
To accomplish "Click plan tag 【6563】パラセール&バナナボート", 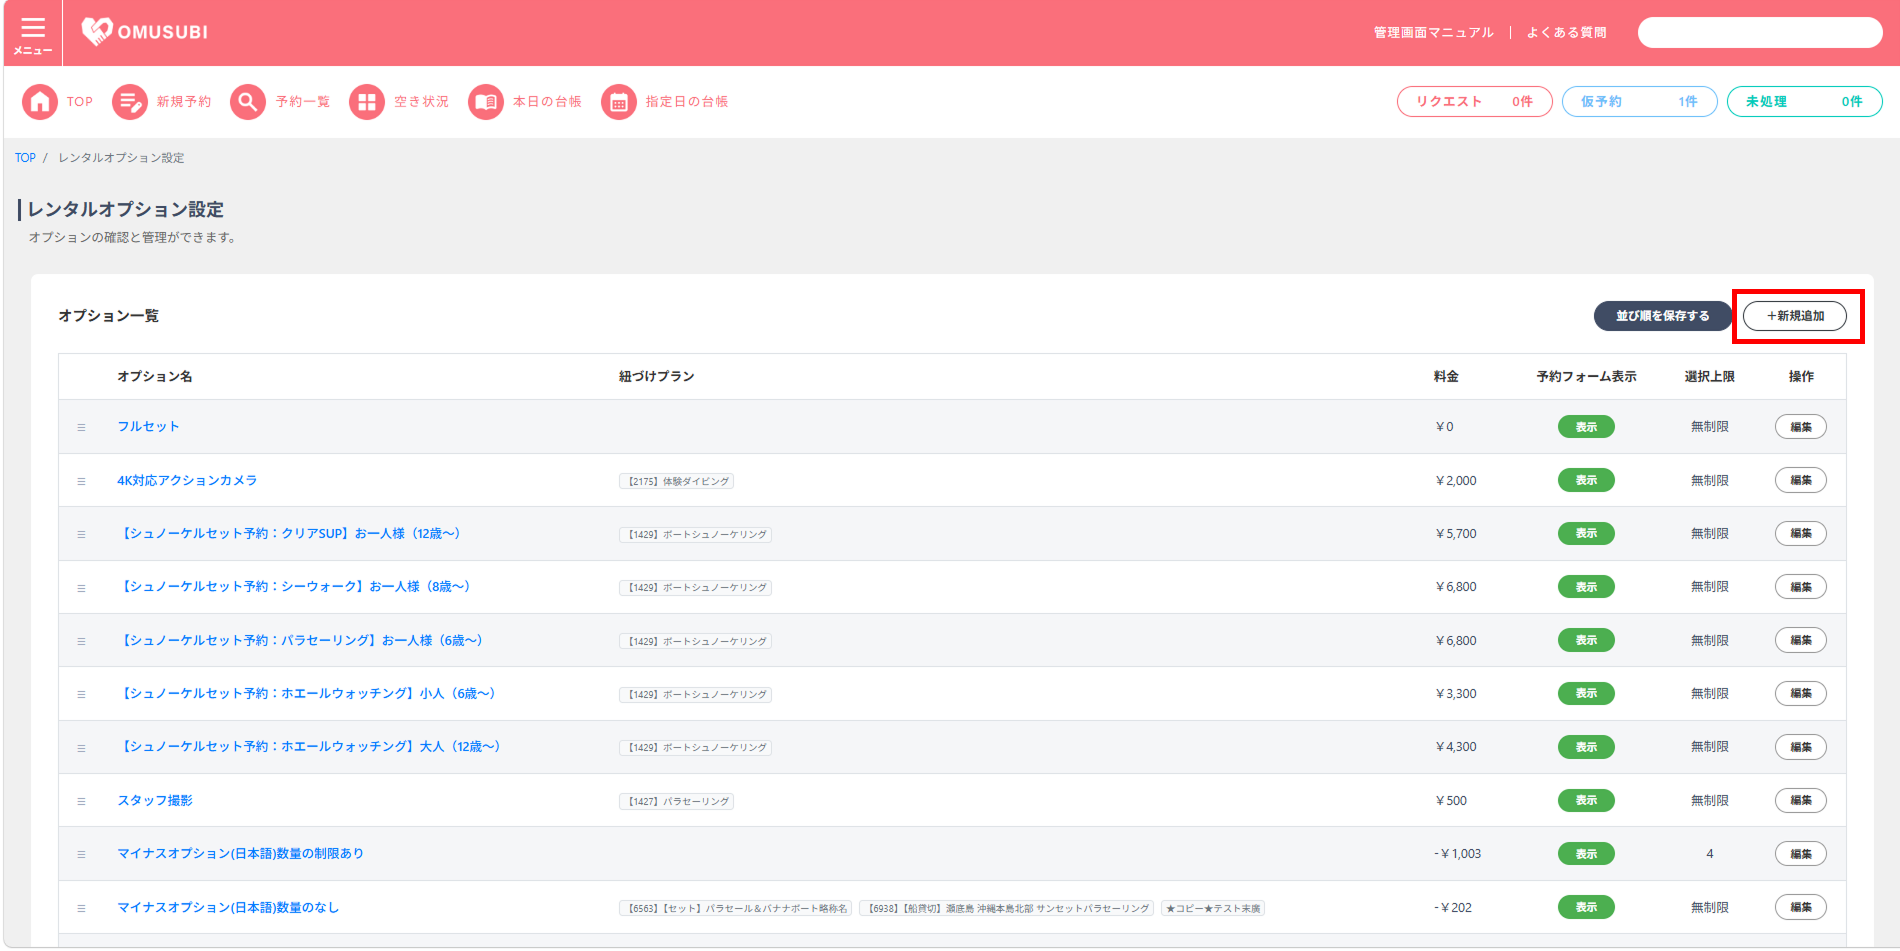I will coord(735,909).
